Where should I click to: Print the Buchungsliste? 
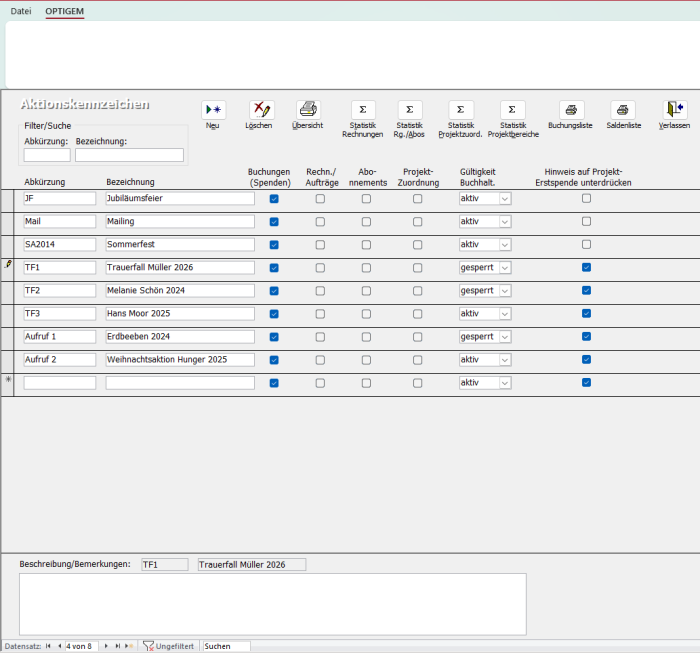(x=570, y=110)
